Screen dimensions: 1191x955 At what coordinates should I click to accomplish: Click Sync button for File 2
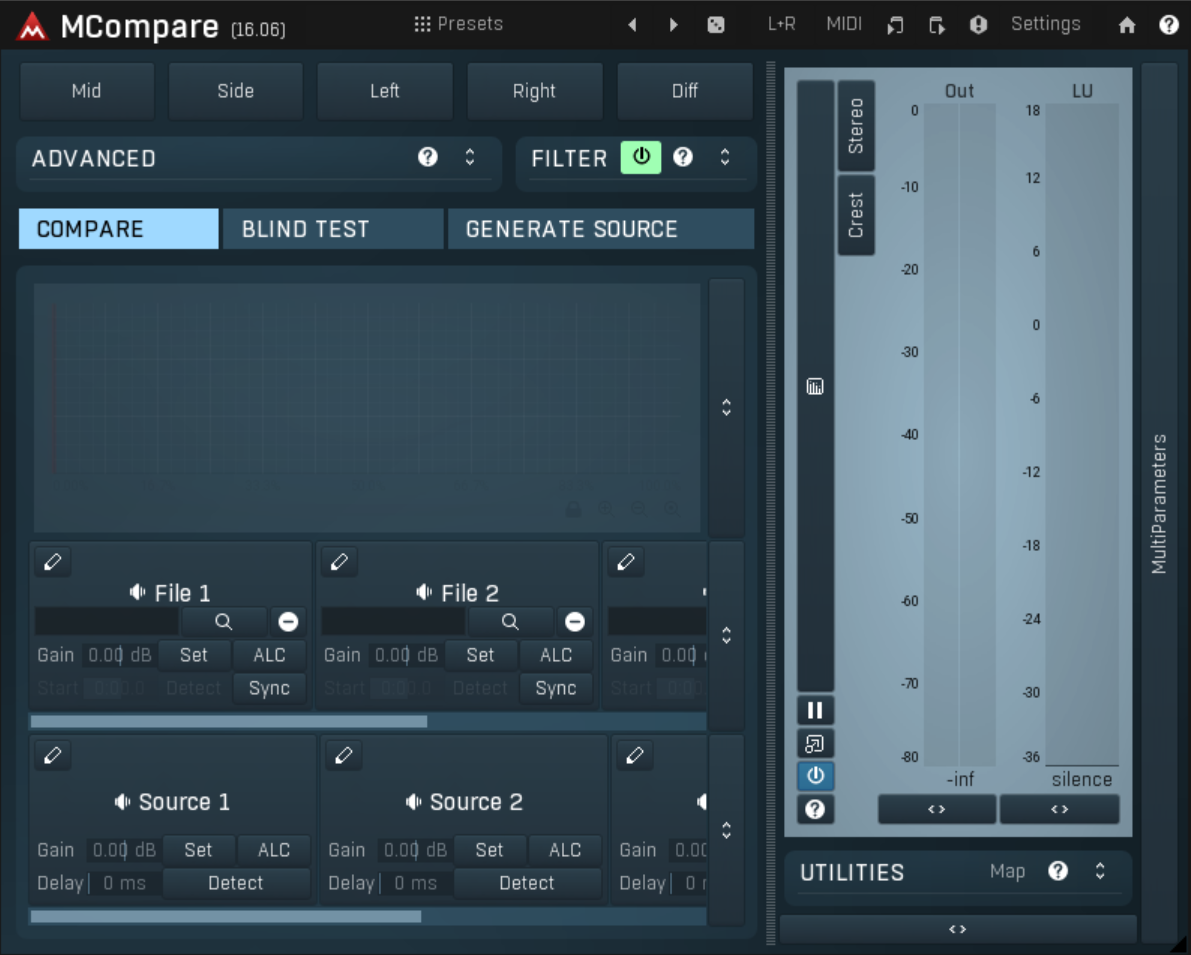tap(556, 688)
